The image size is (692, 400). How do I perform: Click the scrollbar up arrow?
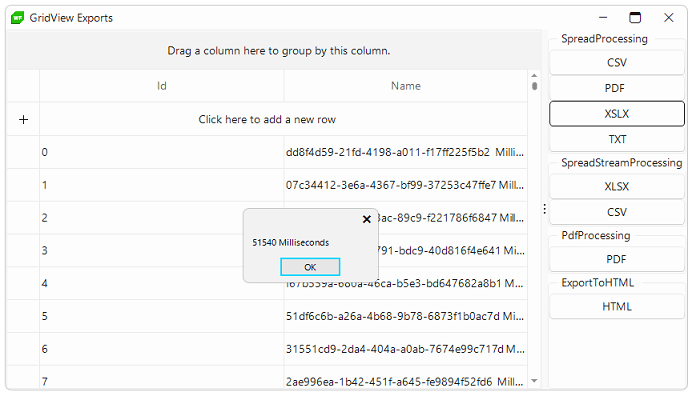click(534, 76)
